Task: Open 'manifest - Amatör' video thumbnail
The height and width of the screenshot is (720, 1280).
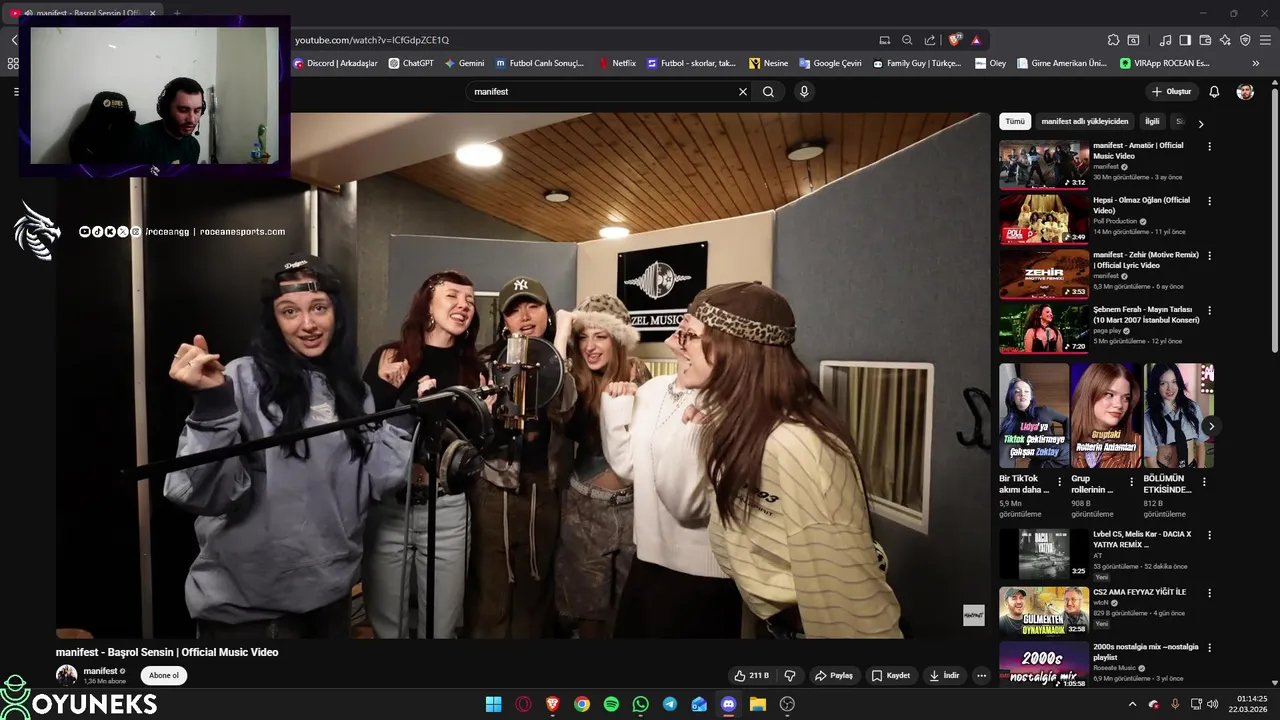Action: click(1044, 165)
